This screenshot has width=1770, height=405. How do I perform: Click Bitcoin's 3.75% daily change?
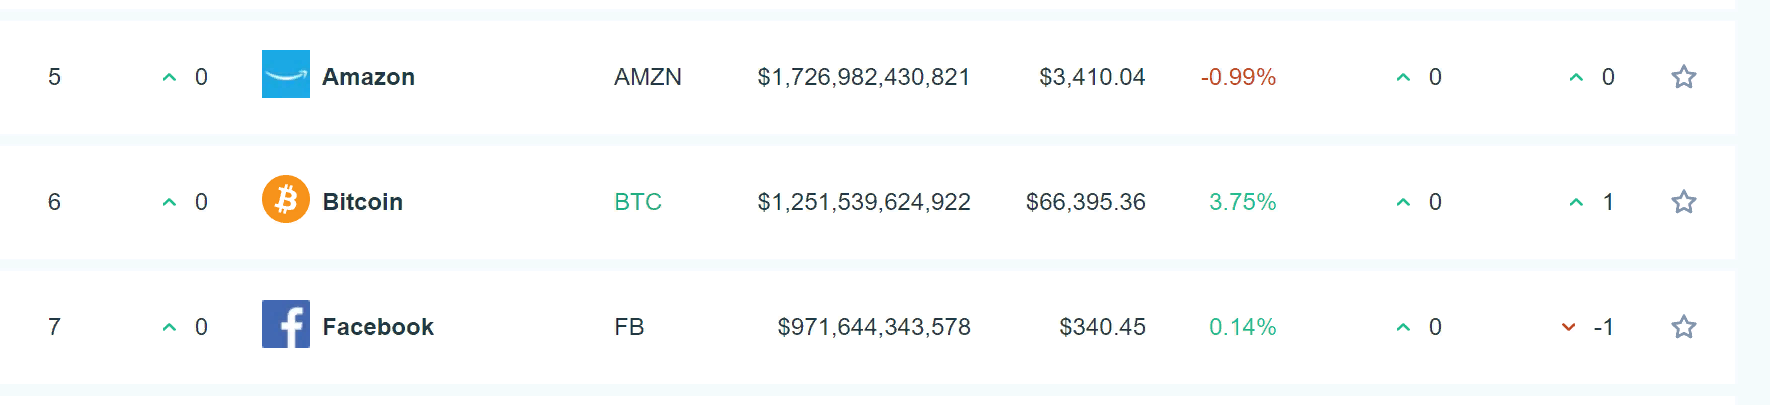pyautogui.click(x=1242, y=202)
